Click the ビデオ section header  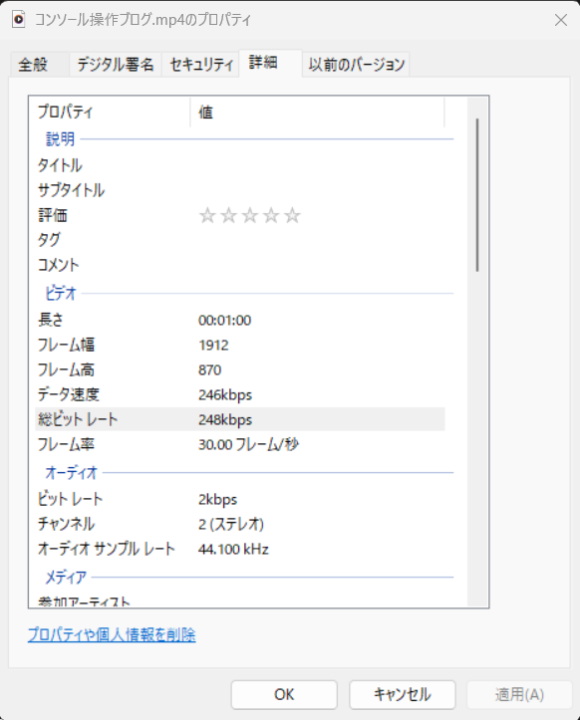61,293
